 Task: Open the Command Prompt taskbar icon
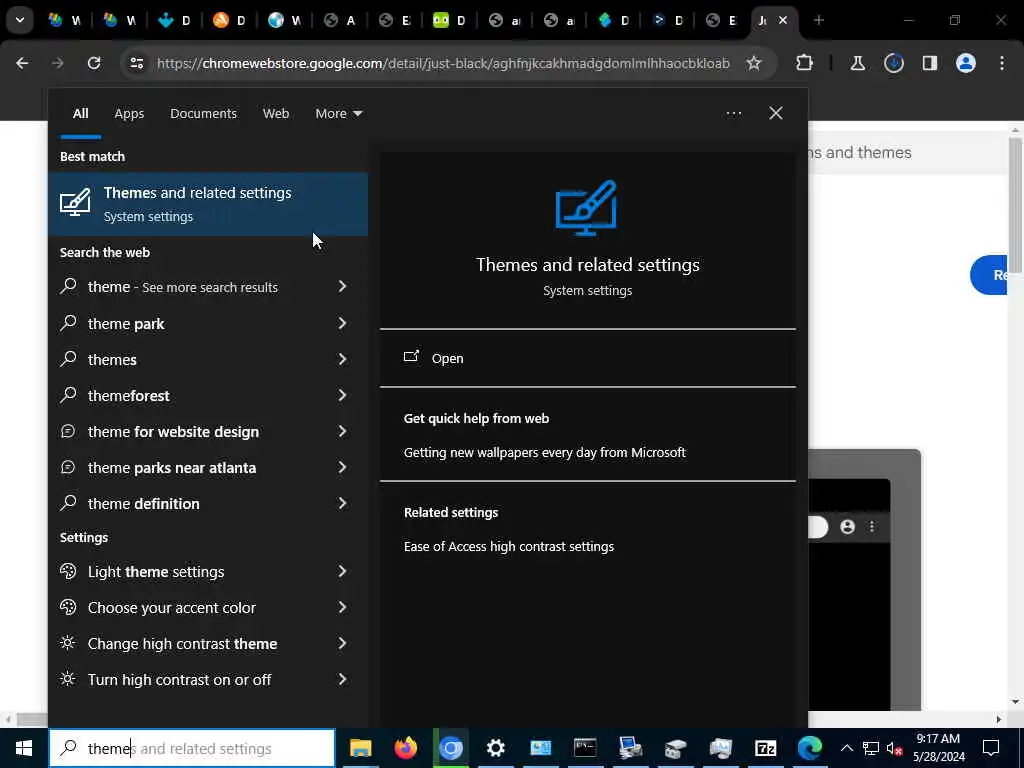pos(585,748)
